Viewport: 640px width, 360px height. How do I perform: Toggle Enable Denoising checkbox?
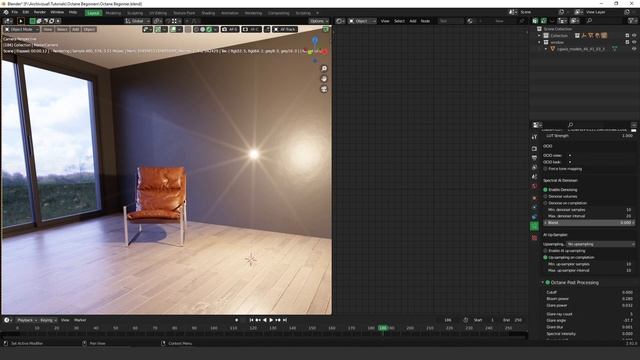click(545, 190)
